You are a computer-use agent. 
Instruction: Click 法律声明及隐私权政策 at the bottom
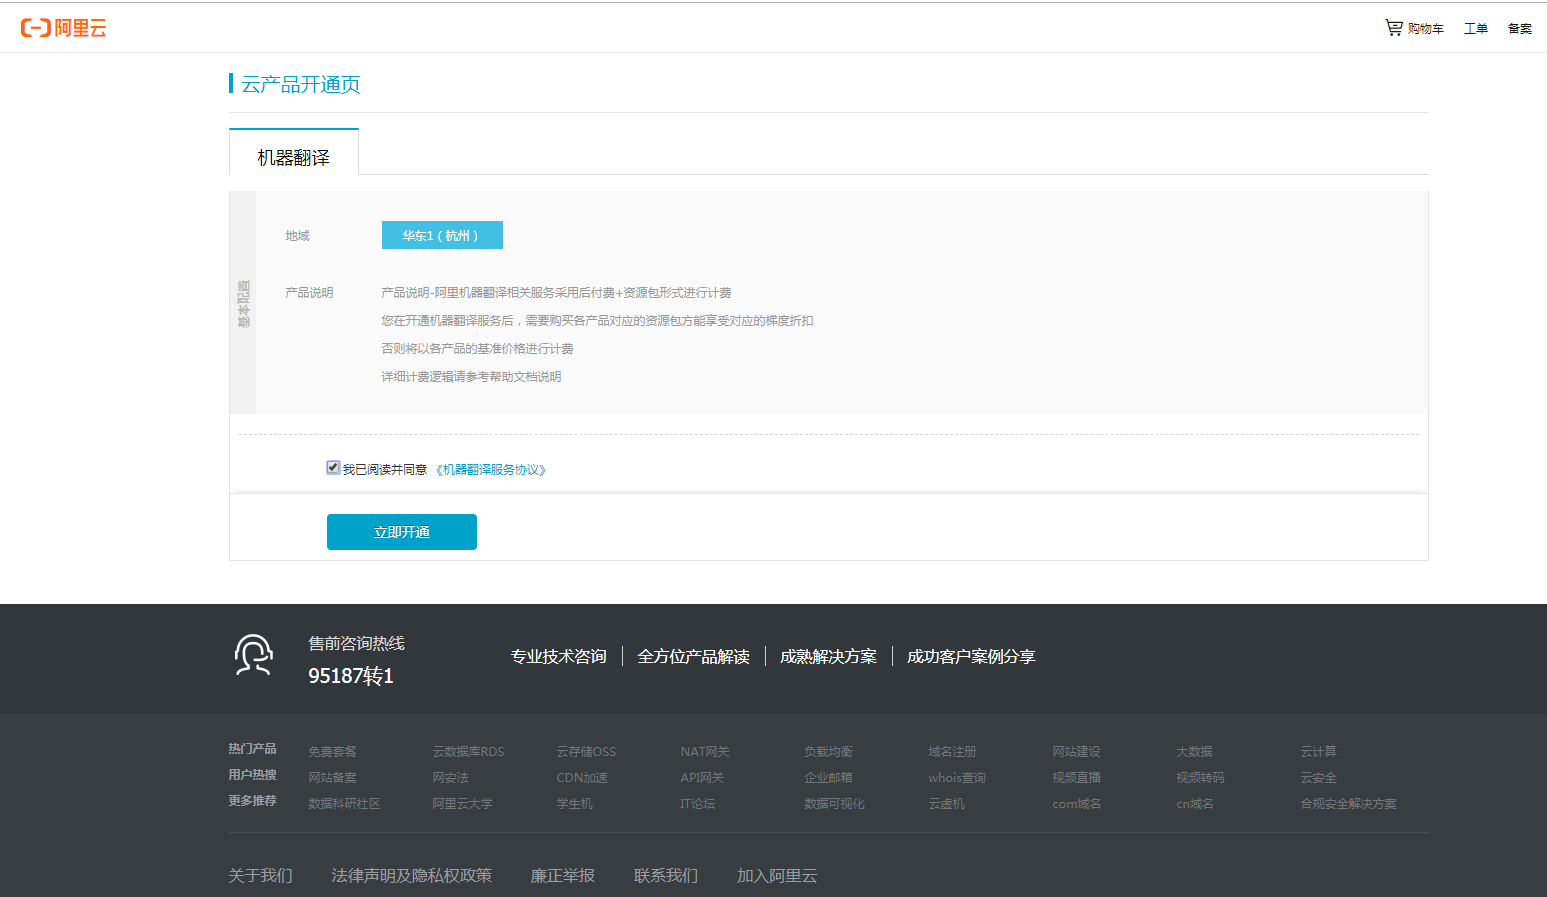click(412, 875)
